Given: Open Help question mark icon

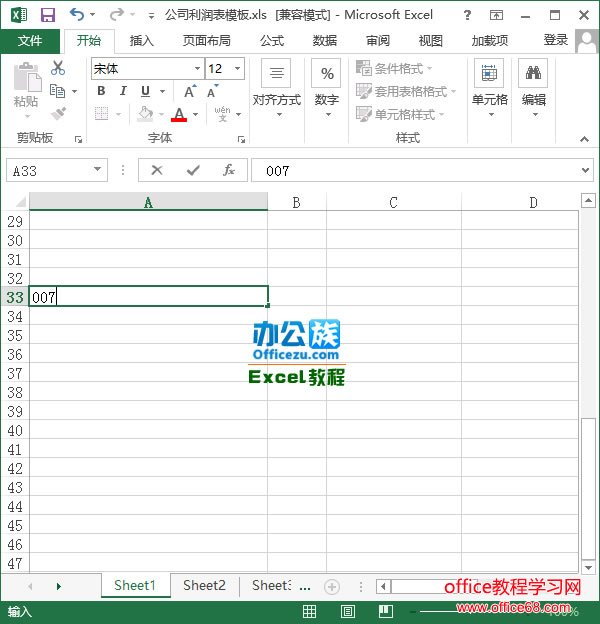Looking at the screenshot, I should [467, 15].
